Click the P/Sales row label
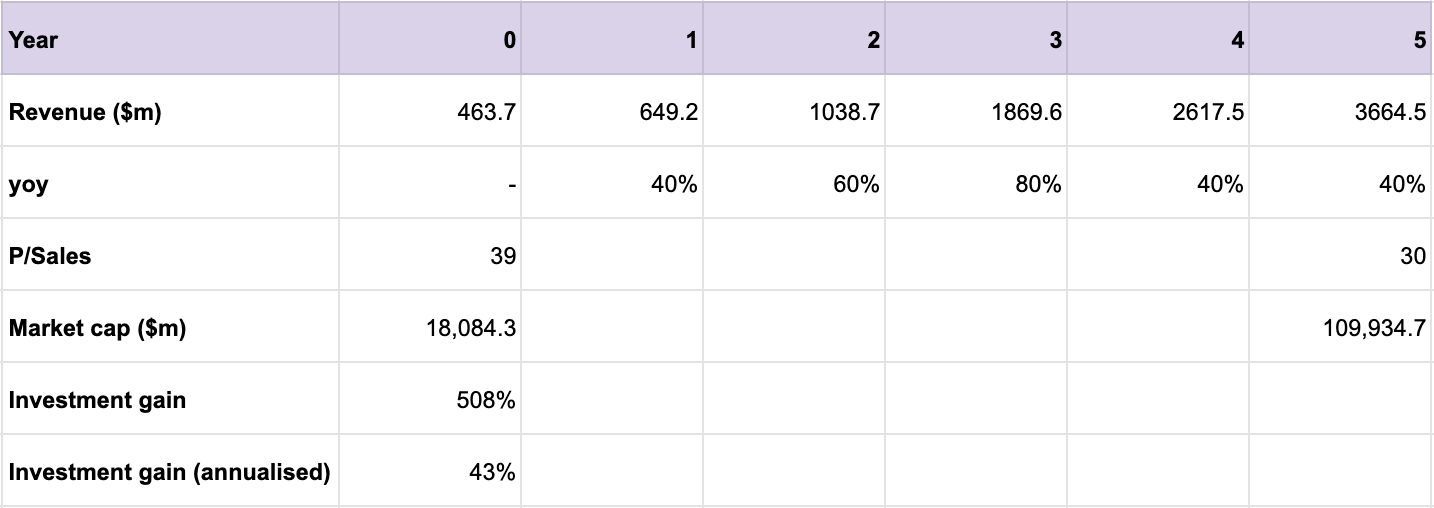 (x=170, y=256)
